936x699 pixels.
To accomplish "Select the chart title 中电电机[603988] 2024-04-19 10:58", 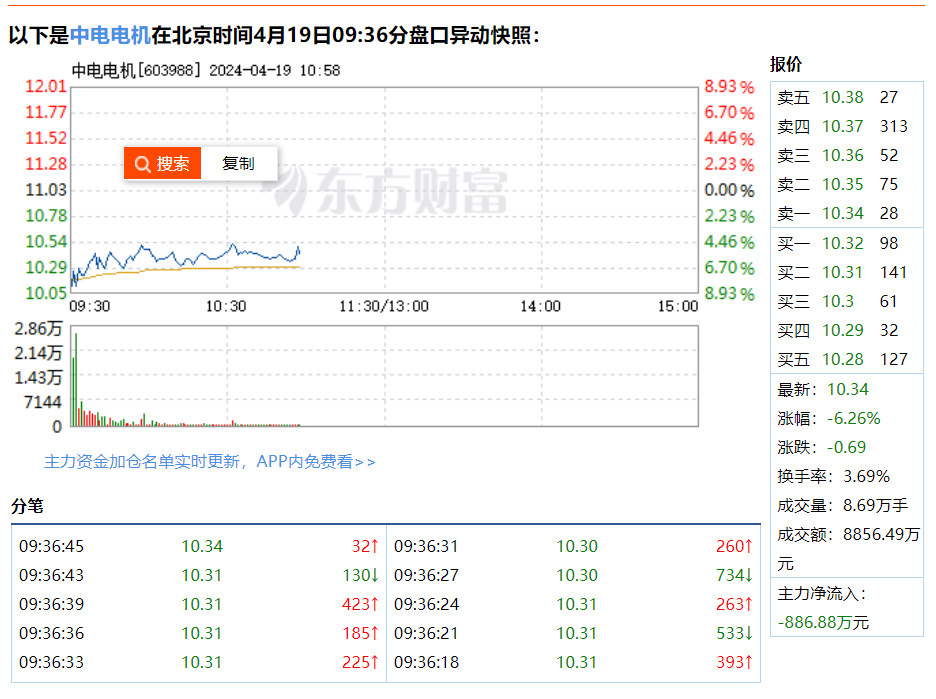I will pyautogui.click(x=206, y=70).
